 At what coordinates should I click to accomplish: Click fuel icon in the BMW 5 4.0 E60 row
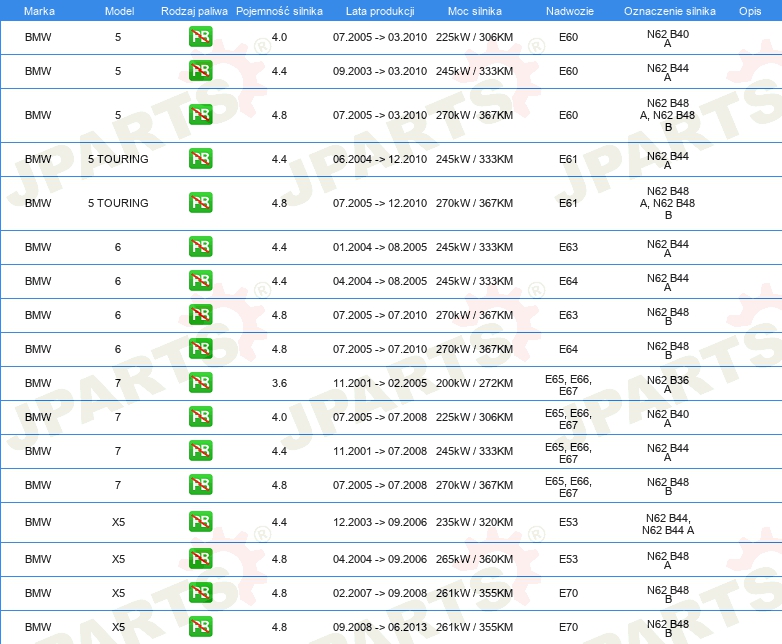point(200,37)
